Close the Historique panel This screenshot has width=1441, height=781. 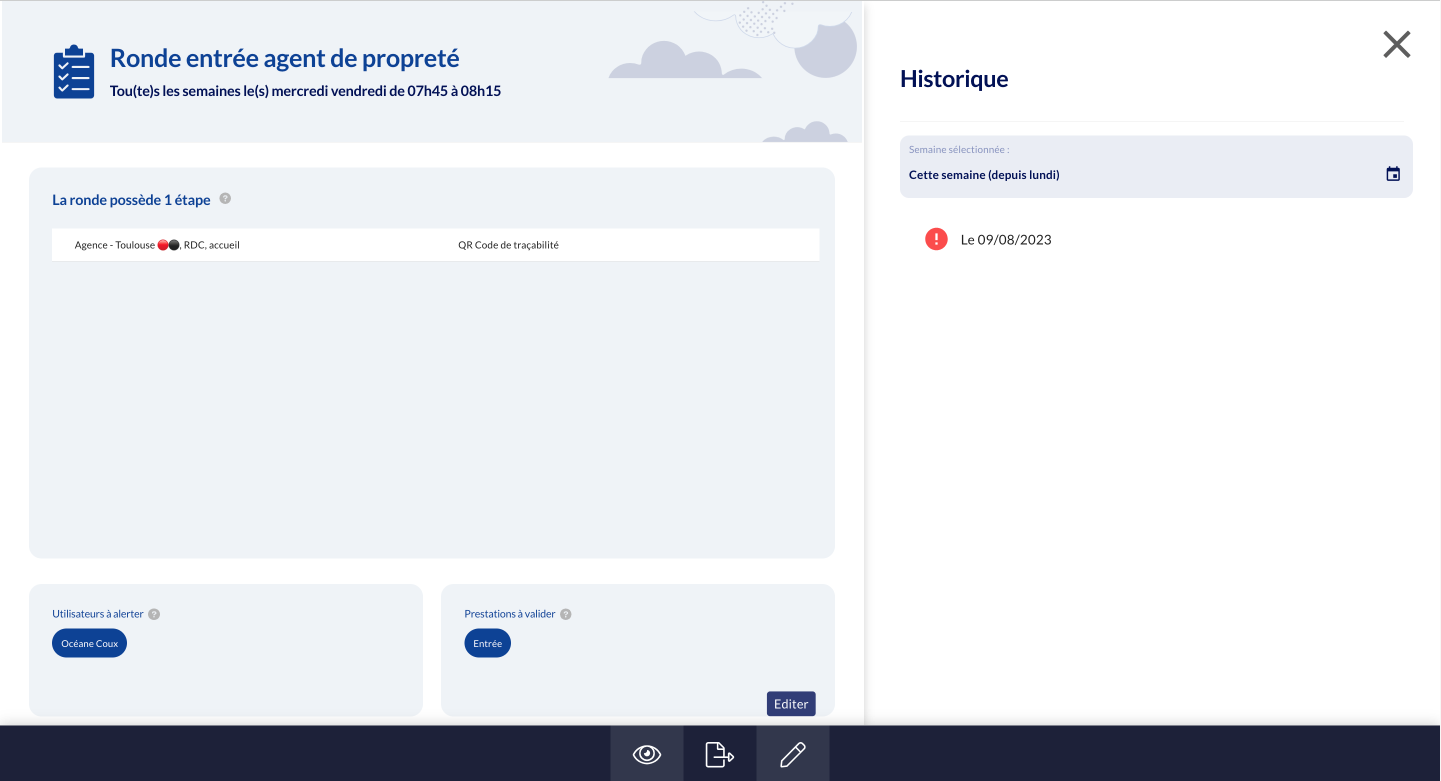[x=1396, y=44]
